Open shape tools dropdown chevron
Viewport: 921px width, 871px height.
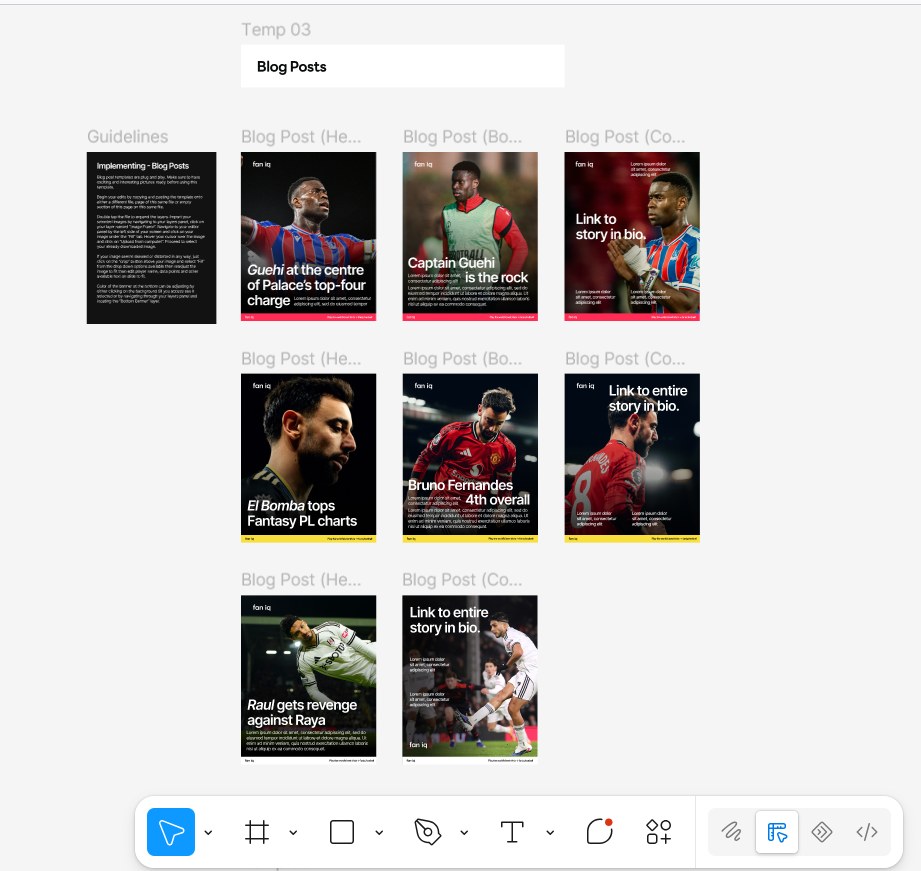(x=379, y=832)
